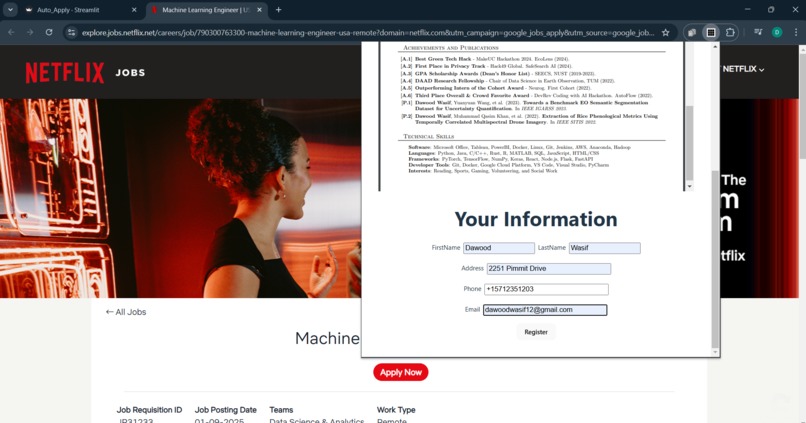The height and width of the screenshot is (423, 806).
Task: Click the highlighted Auto Apply extension icon
Action: tap(711, 32)
